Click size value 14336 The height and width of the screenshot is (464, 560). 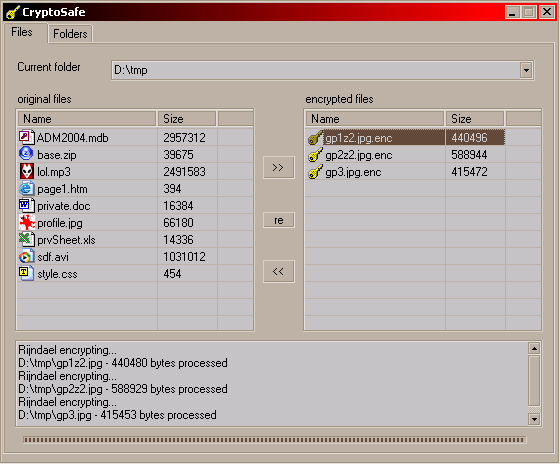(x=178, y=240)
